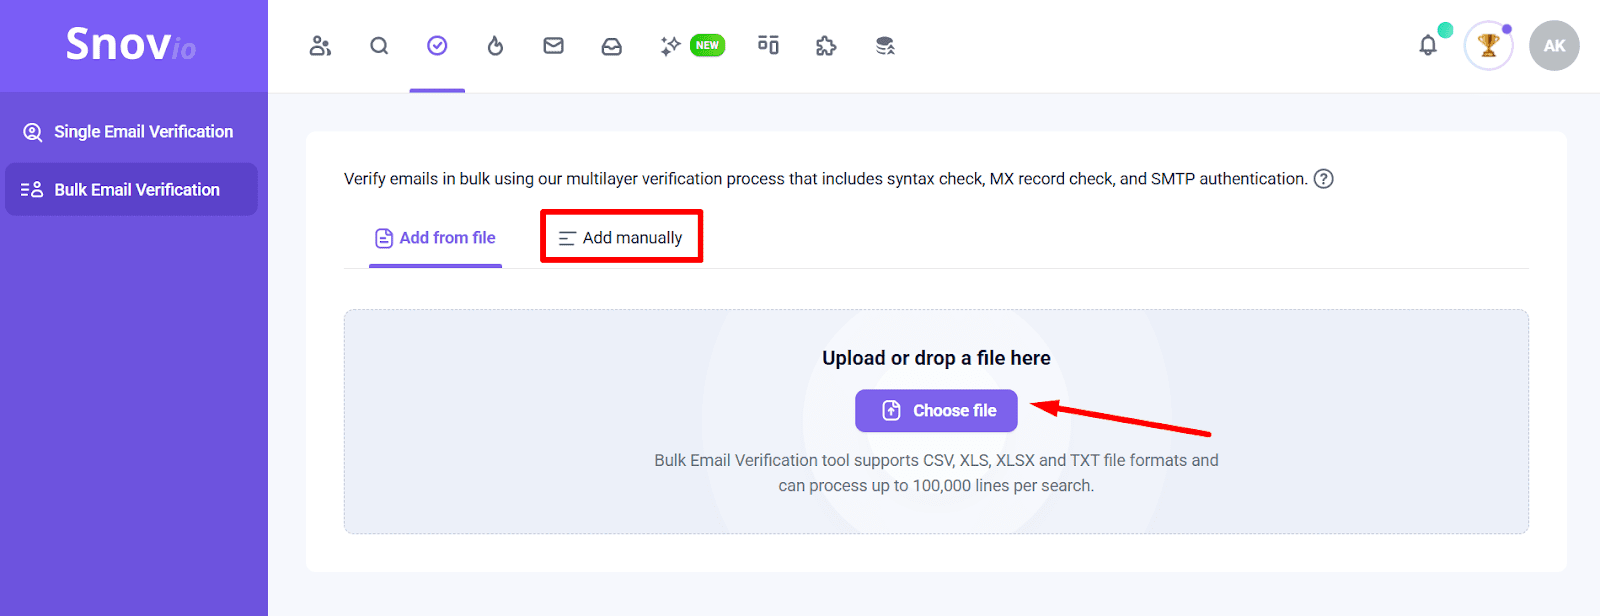Open the stacked coins credits icon
The width and height of the screenshot is (1600, 616).
pos(885,46)
